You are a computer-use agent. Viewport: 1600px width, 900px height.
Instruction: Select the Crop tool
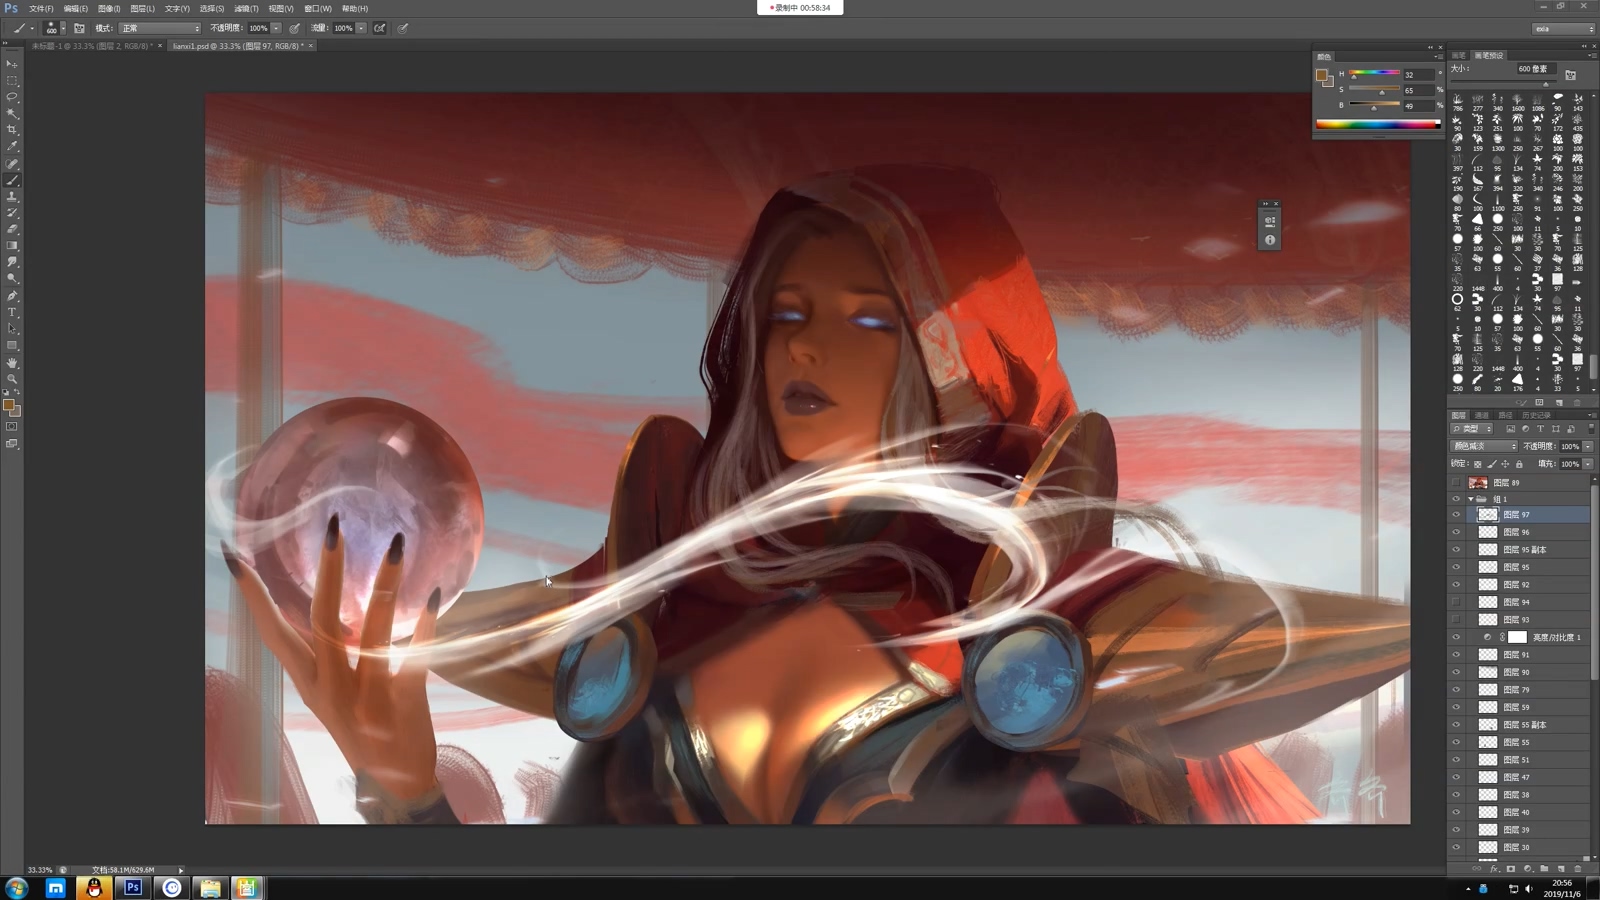tap(12, 130)
